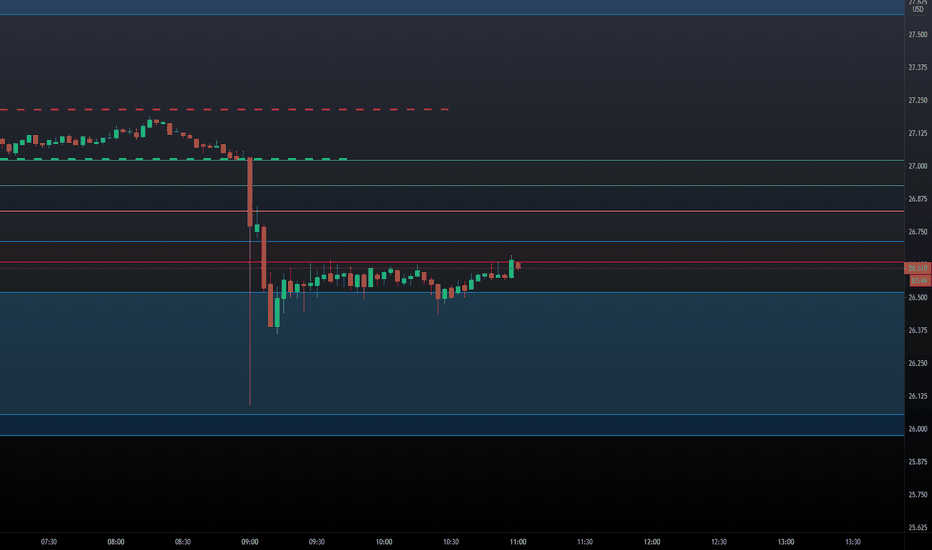This screenshot has width=932, height=550.
Task: Click the 25.875 price axis label
Action: tap(918, 461)
